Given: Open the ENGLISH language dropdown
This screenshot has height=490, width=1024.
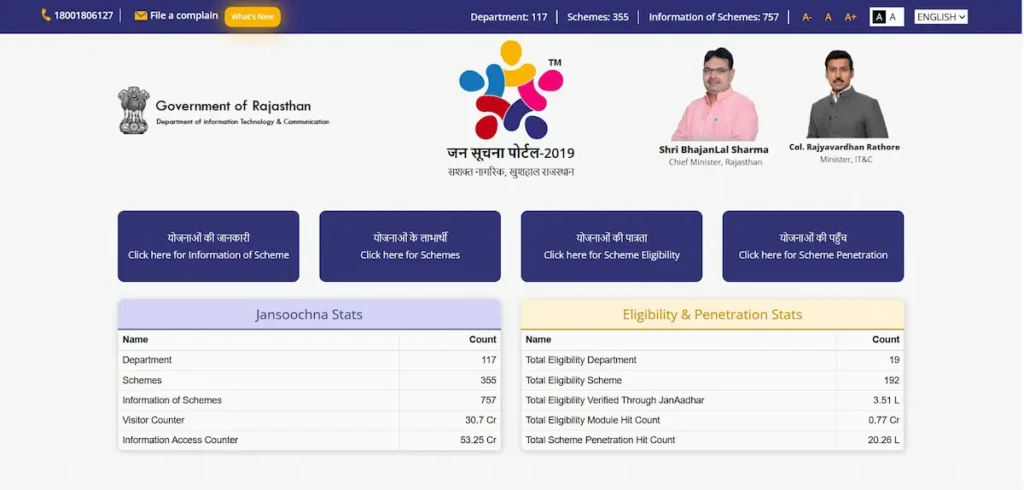Looking at the screenshot, I should click(x=941, y=17).
